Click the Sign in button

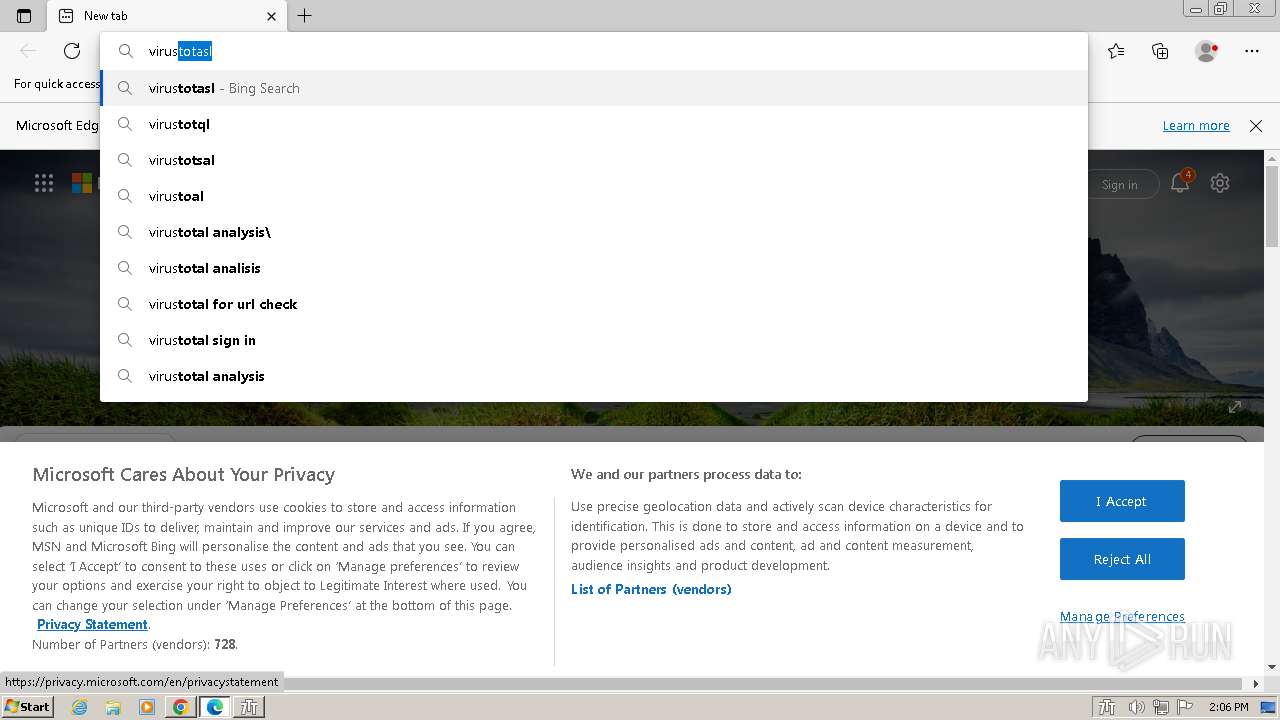[x=1120, y=184]
